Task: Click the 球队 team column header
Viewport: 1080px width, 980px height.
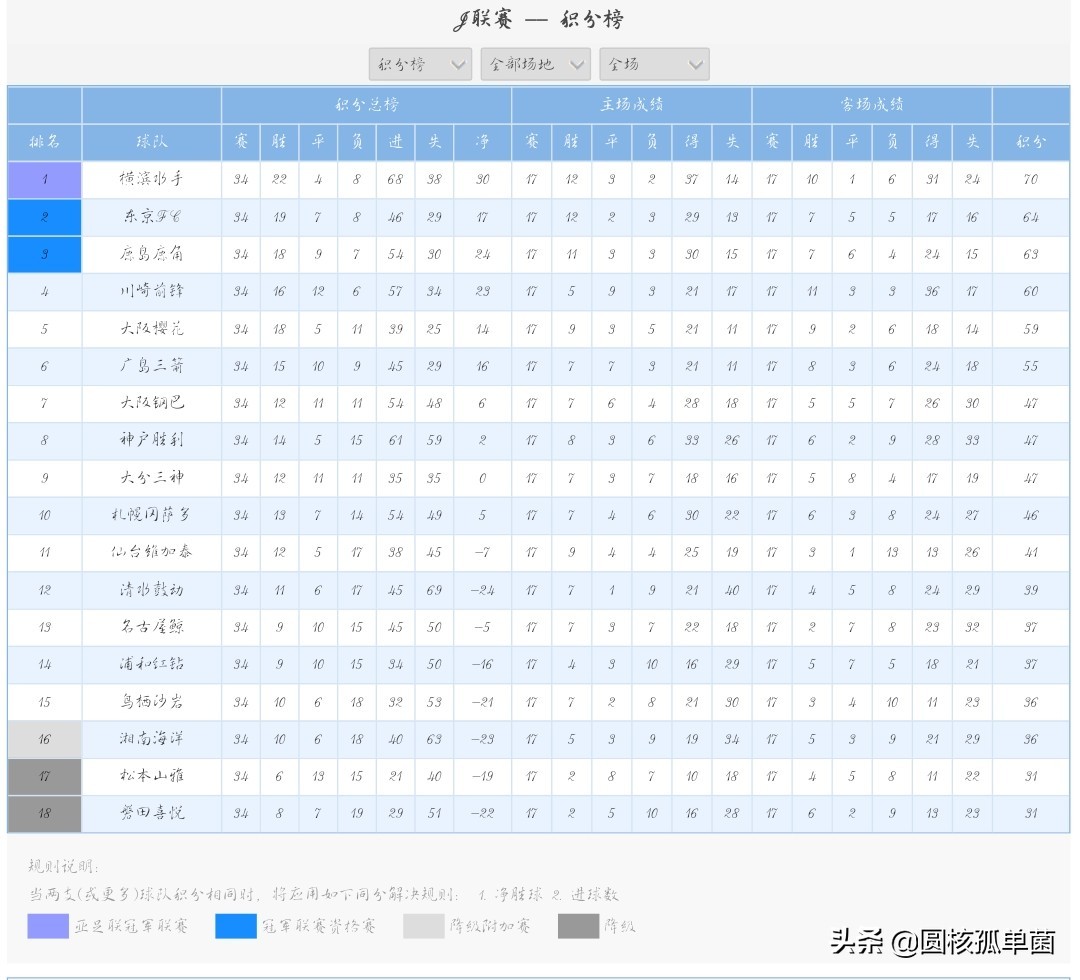Action: tap(155, 141)
